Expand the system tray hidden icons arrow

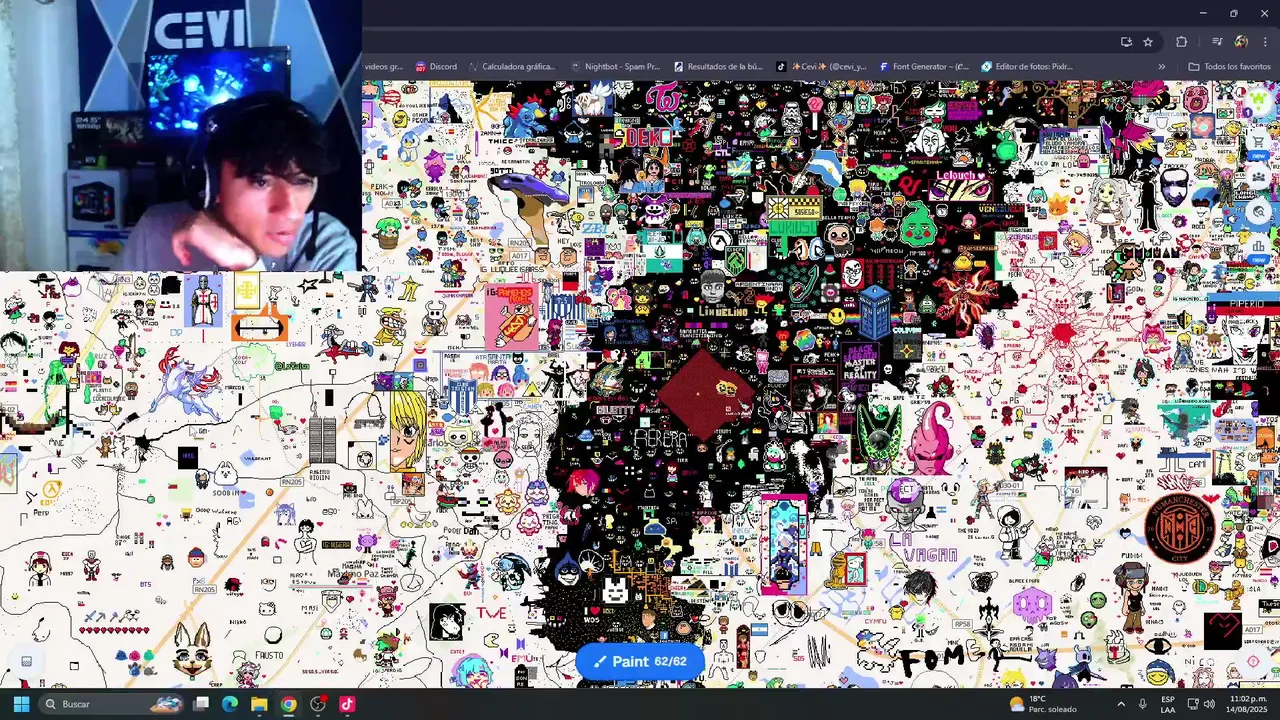pos(1121,704)
